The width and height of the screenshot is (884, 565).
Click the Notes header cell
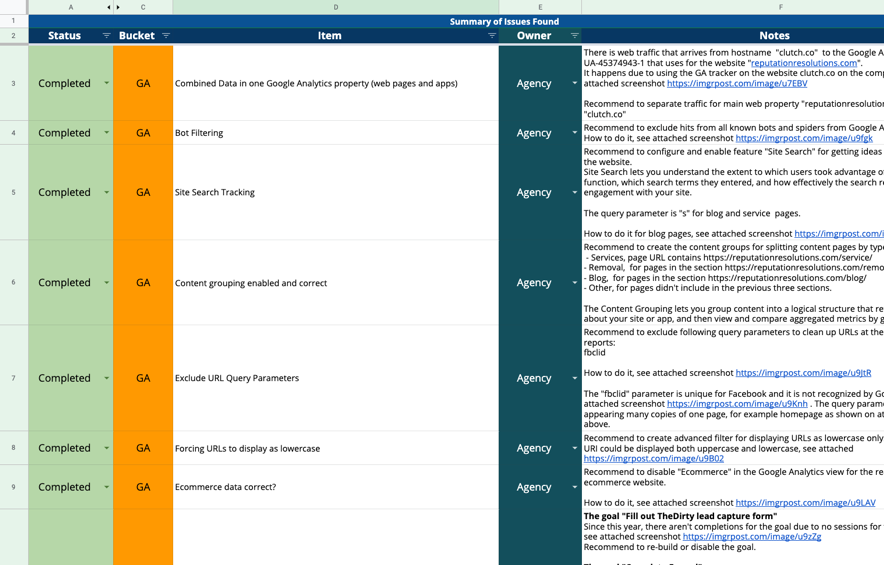(x=733, y=36)
